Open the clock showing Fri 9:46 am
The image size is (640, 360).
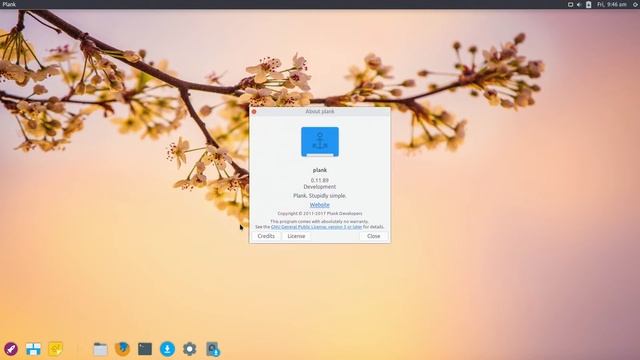pyautogui.click(x=611, y=4)
